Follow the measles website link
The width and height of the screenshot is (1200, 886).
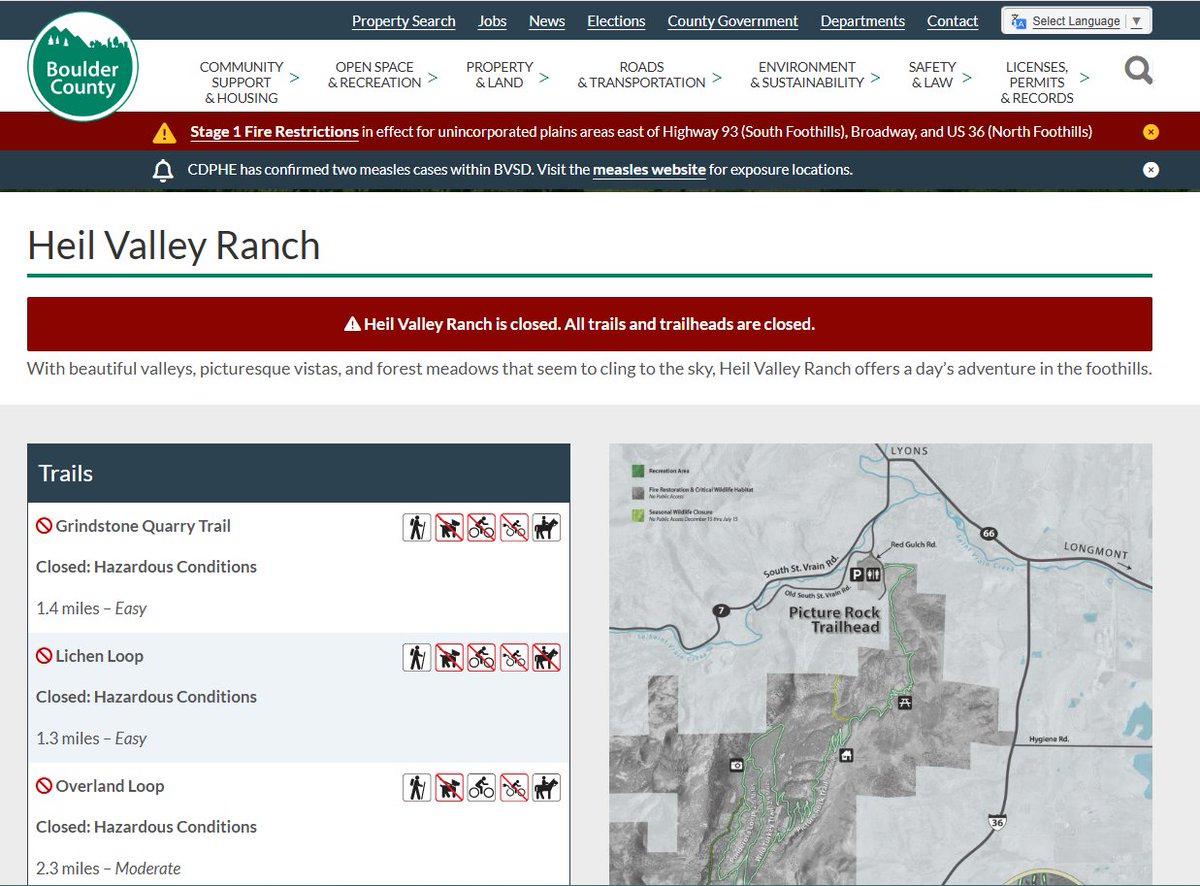649,170
